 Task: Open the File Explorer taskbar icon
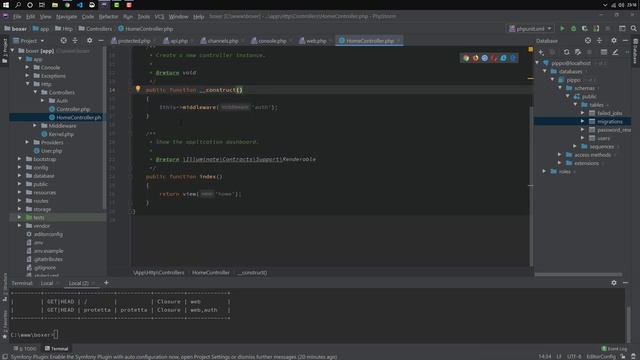[55, 5]
